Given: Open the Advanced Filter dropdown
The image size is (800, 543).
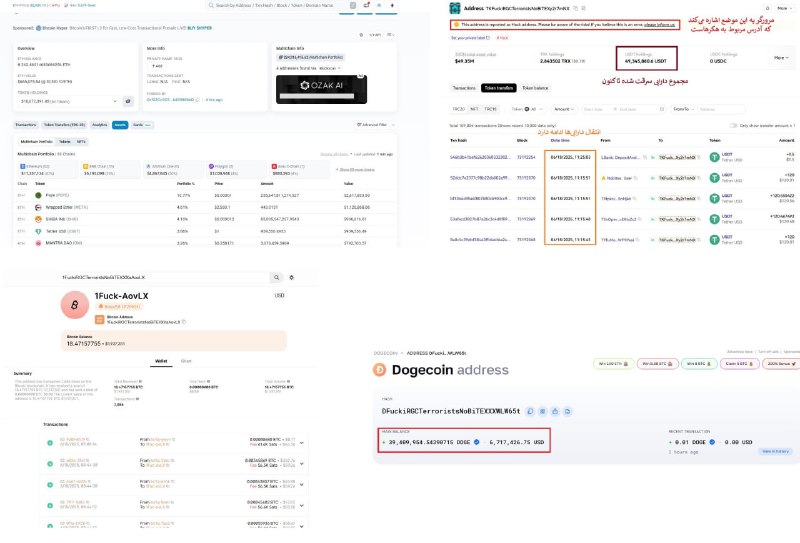Looking at the screenshot, I should [x=376, y=125].
